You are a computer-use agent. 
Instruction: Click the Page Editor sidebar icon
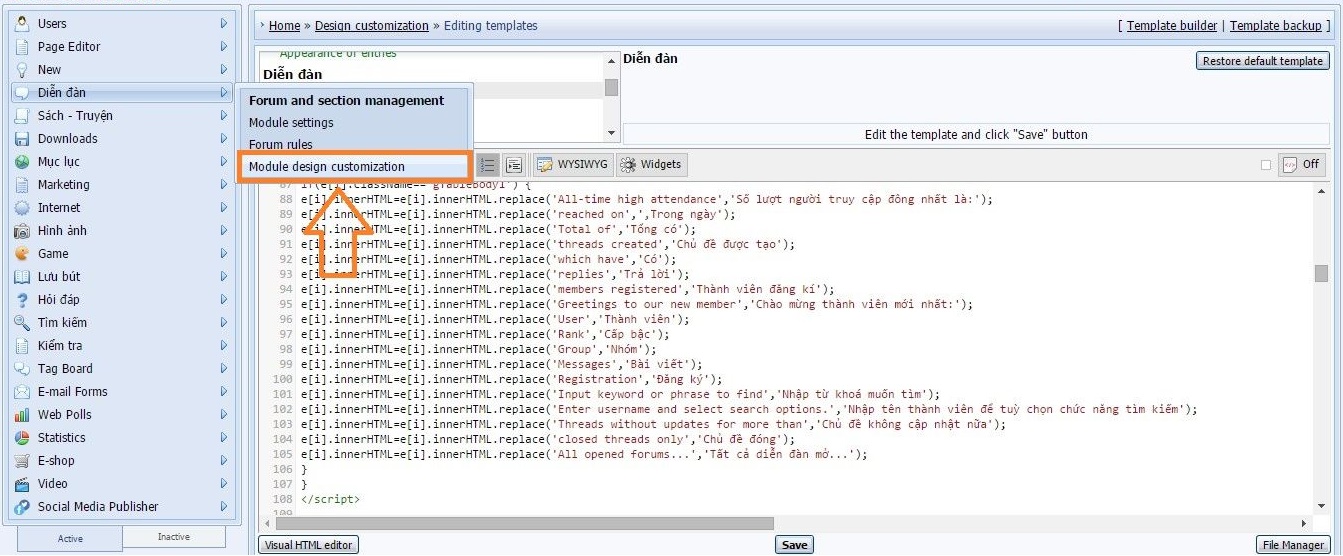click(x=22, y=46)
